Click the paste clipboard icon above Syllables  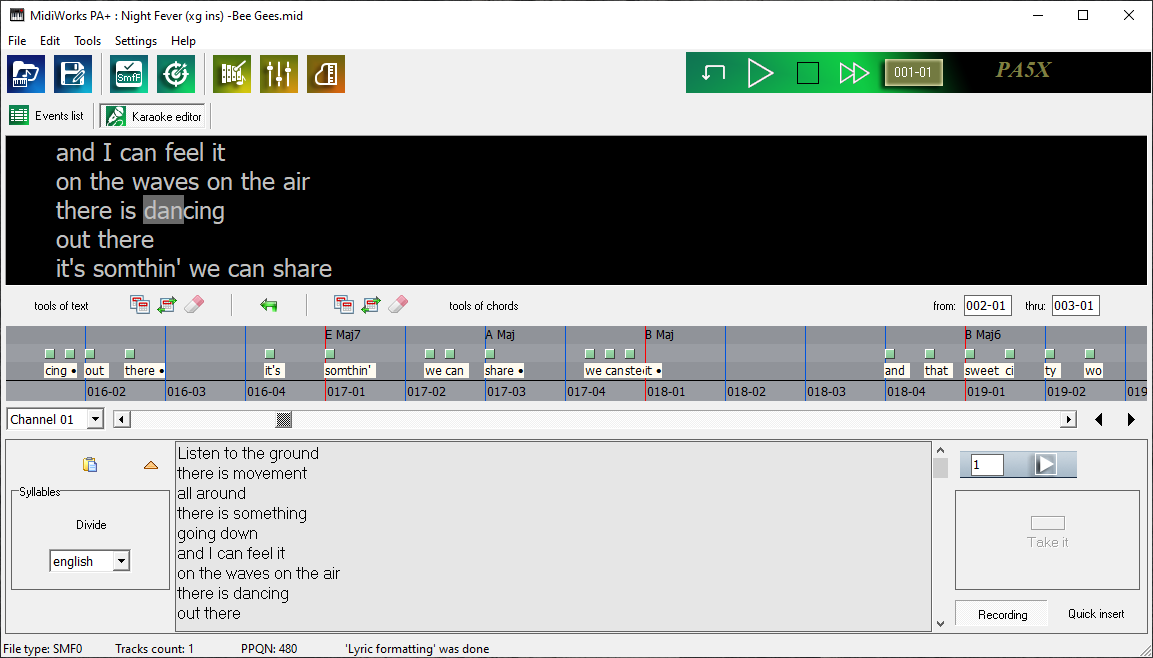[90, 464]
